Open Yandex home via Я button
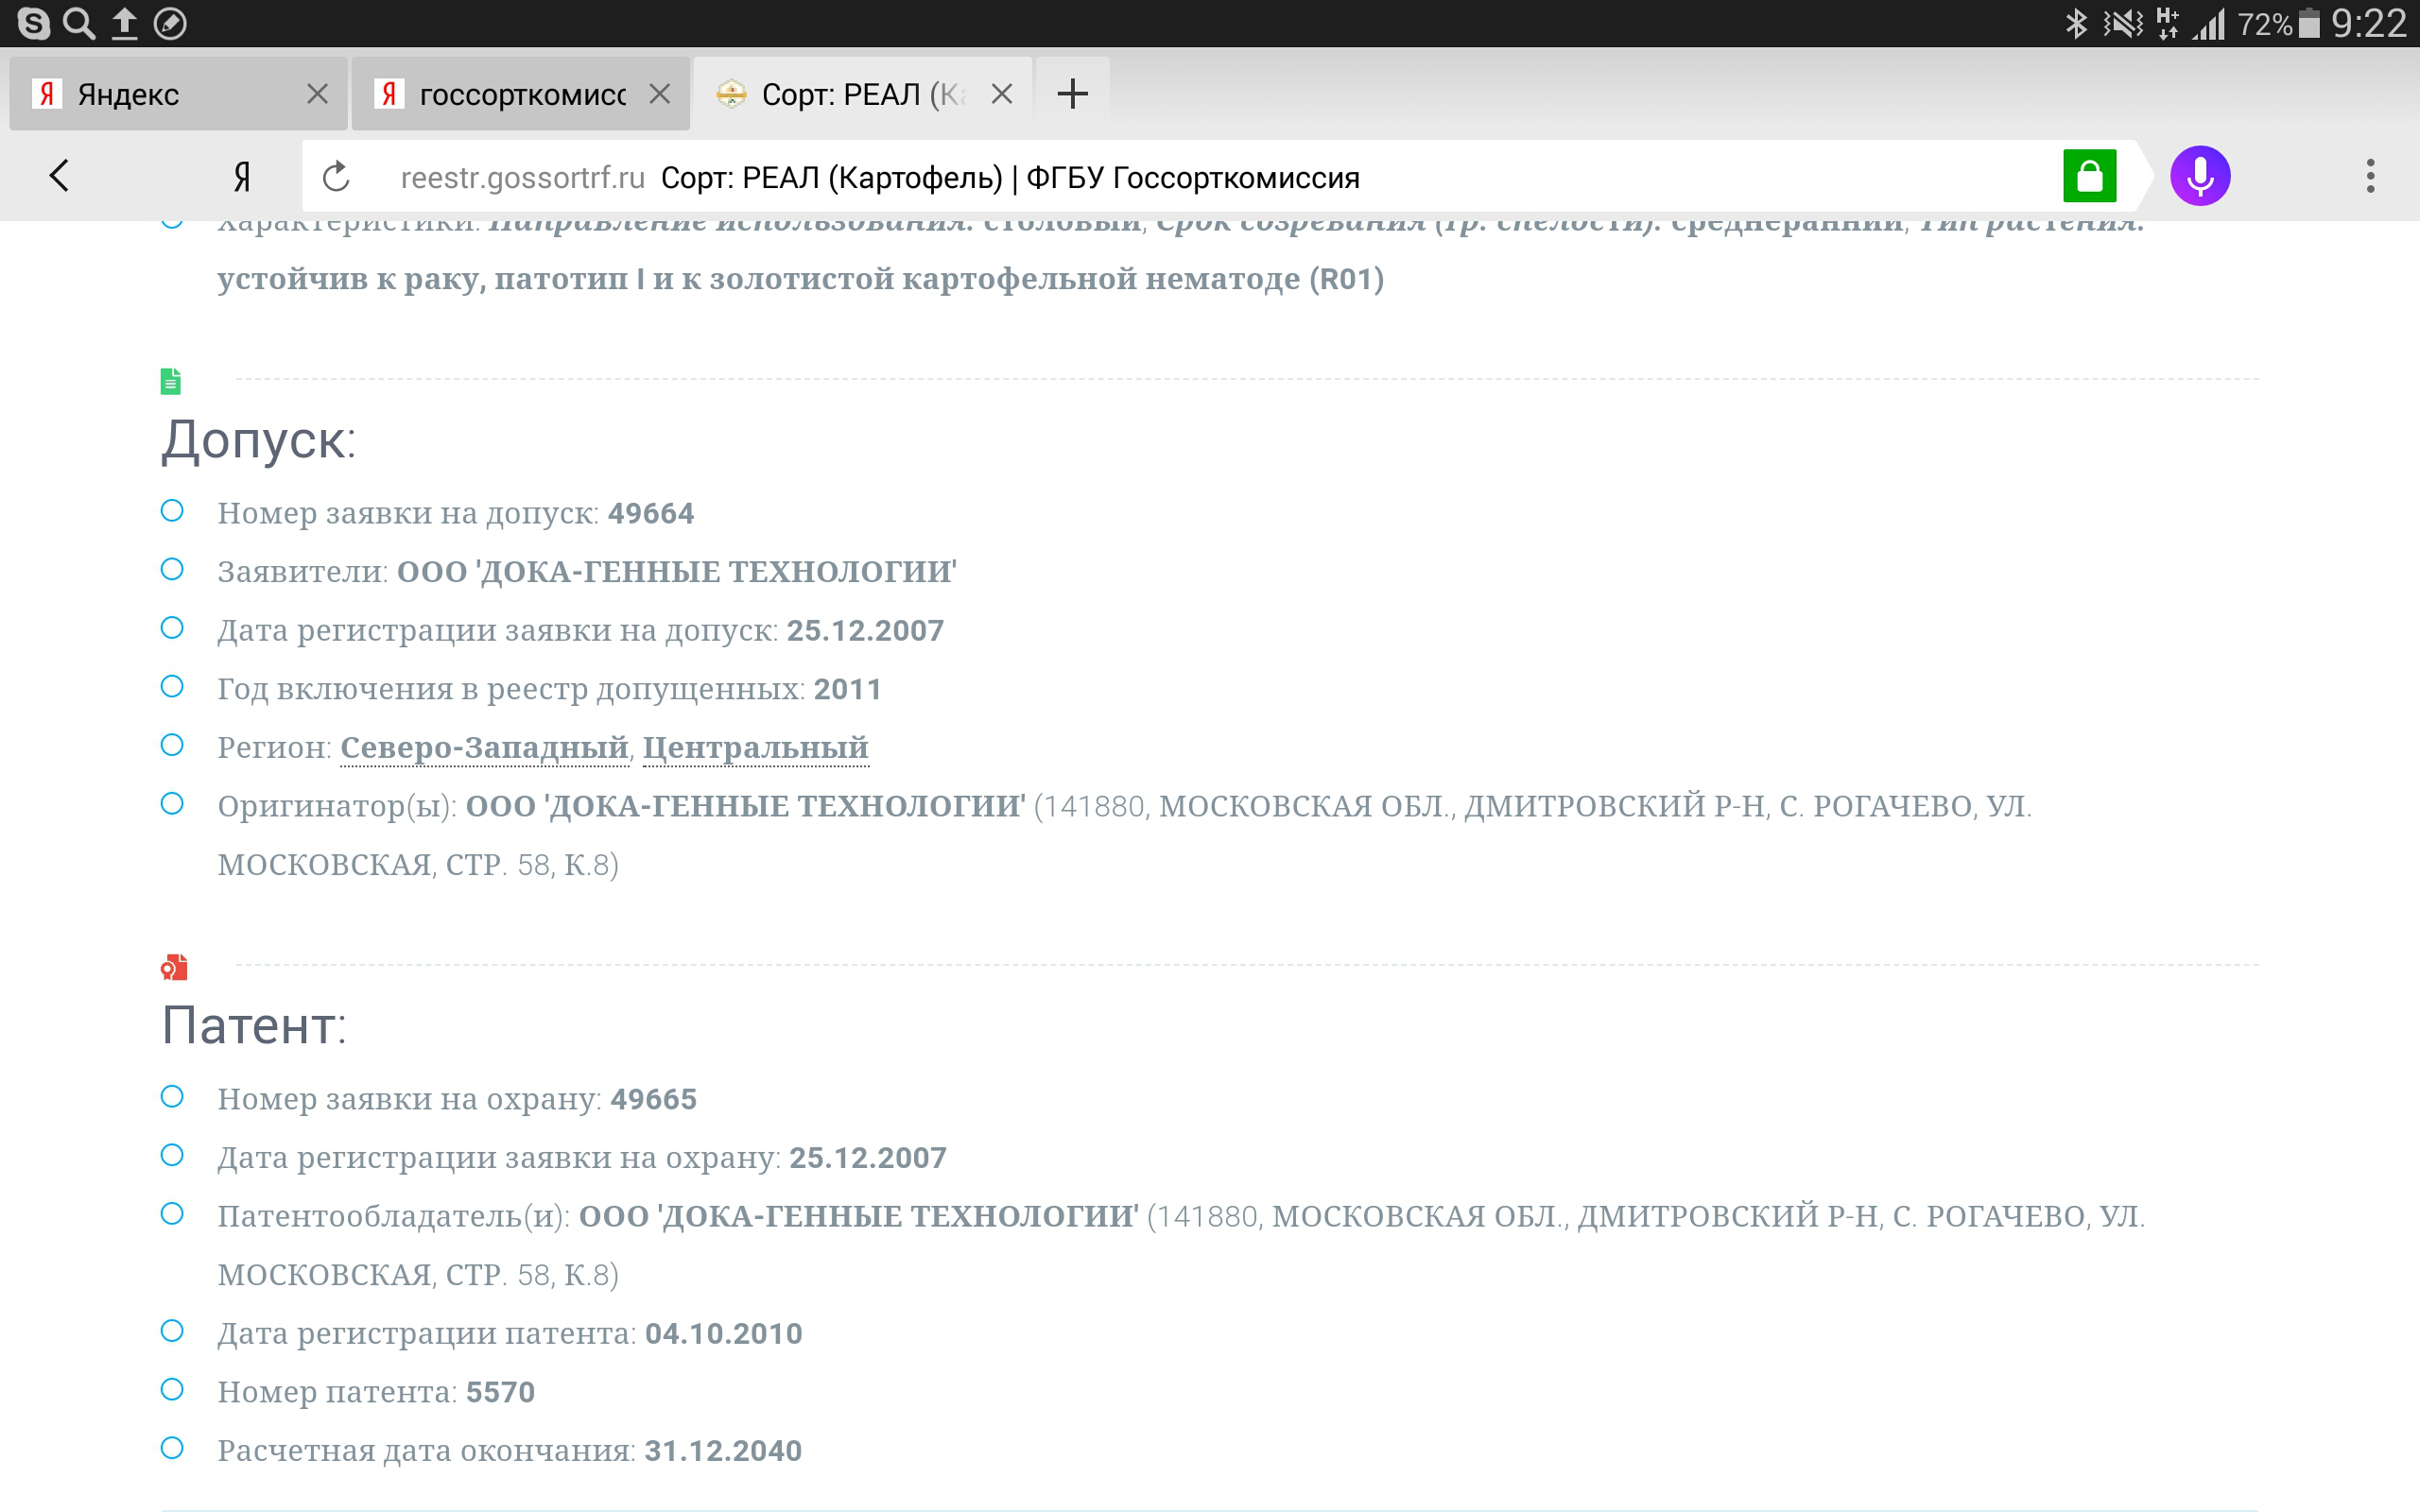The image size is (2420, 1512). [242, 177]
